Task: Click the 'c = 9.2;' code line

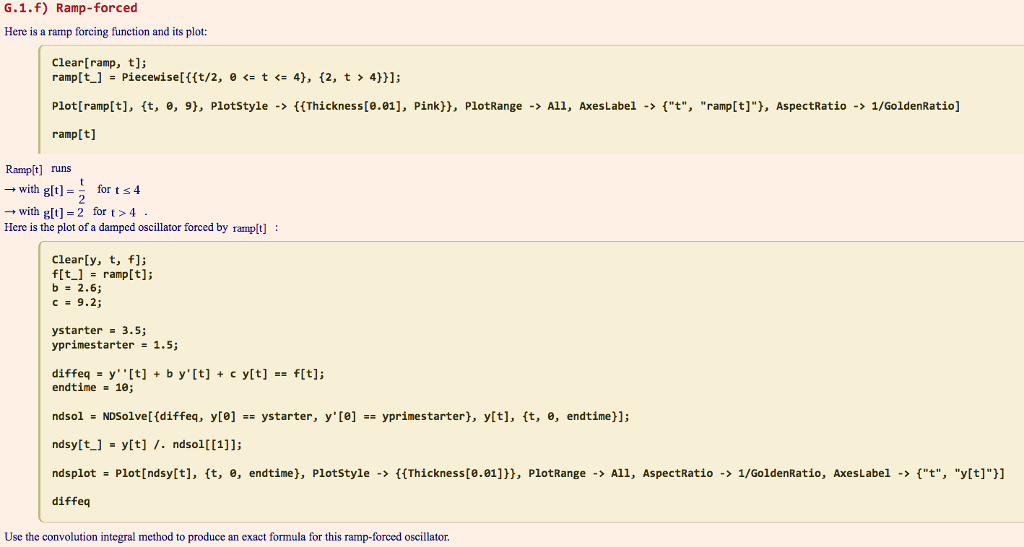Action: pos(77,302)
